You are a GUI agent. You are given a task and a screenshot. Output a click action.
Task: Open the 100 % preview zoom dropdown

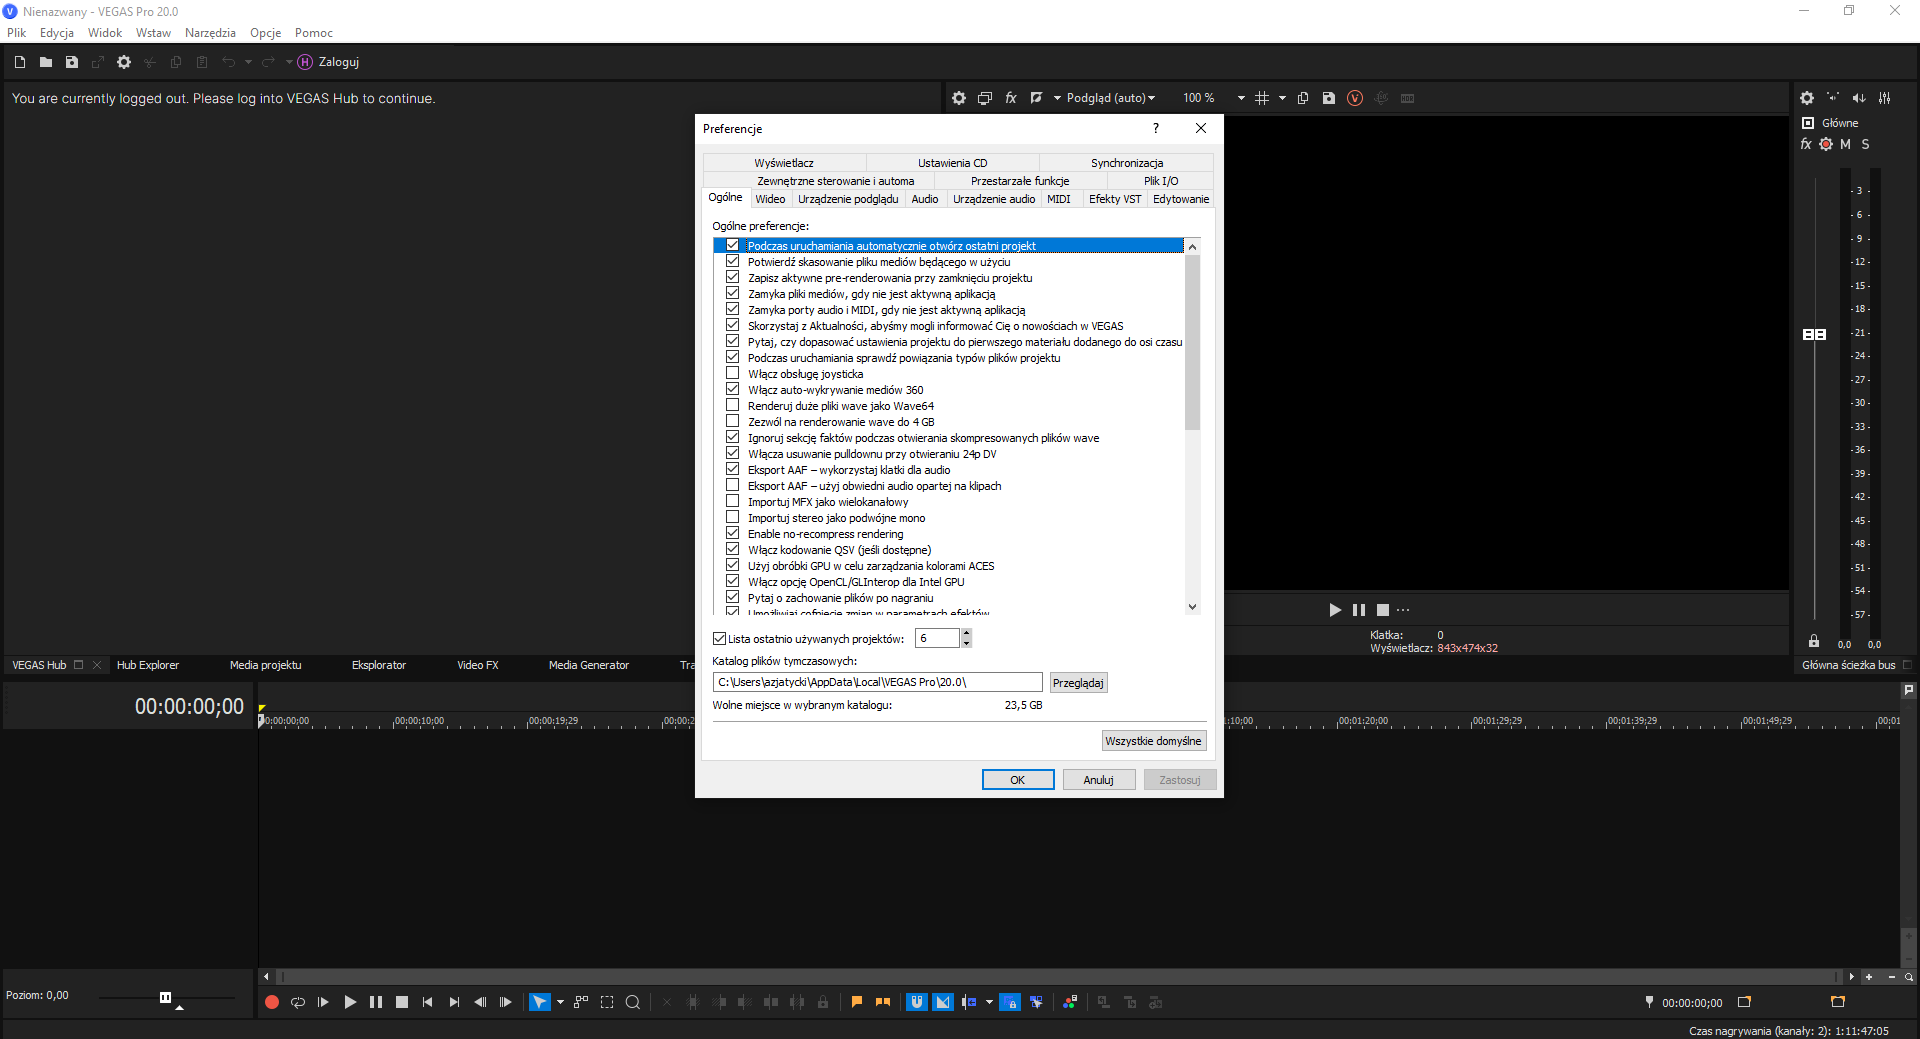1241,98
